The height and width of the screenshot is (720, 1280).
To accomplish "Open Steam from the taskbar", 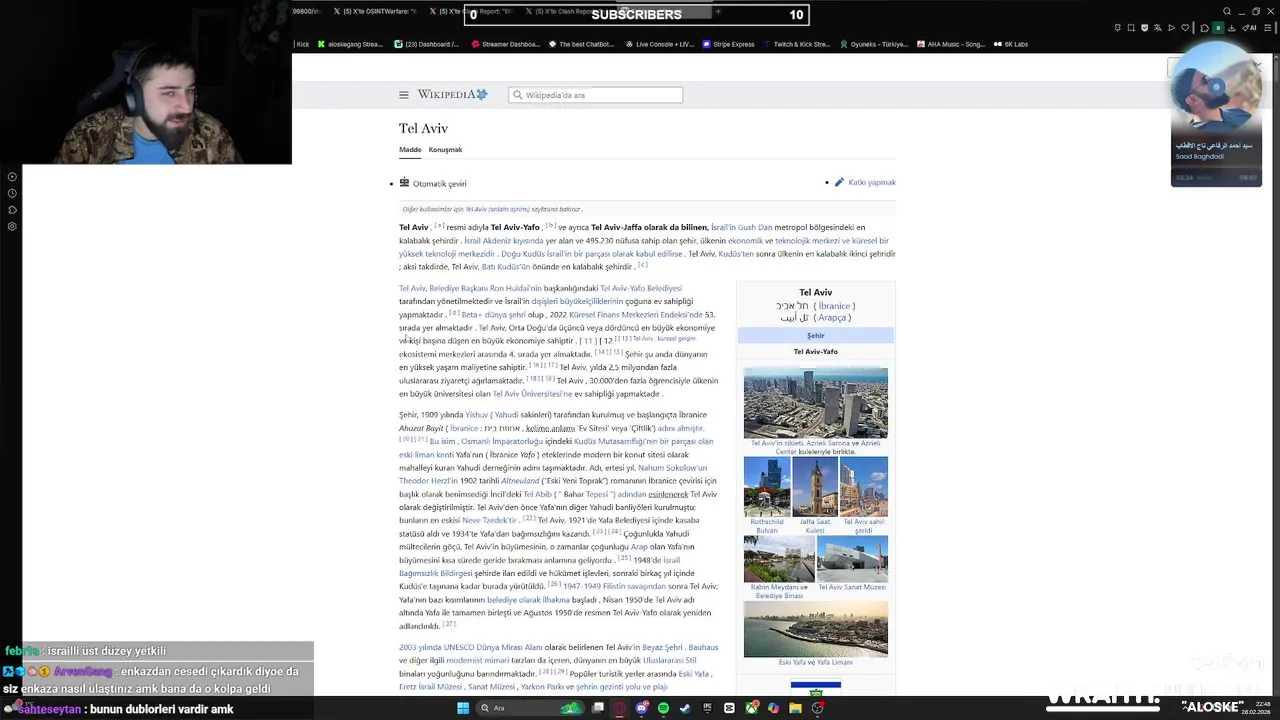I will [x=685, y=708].
